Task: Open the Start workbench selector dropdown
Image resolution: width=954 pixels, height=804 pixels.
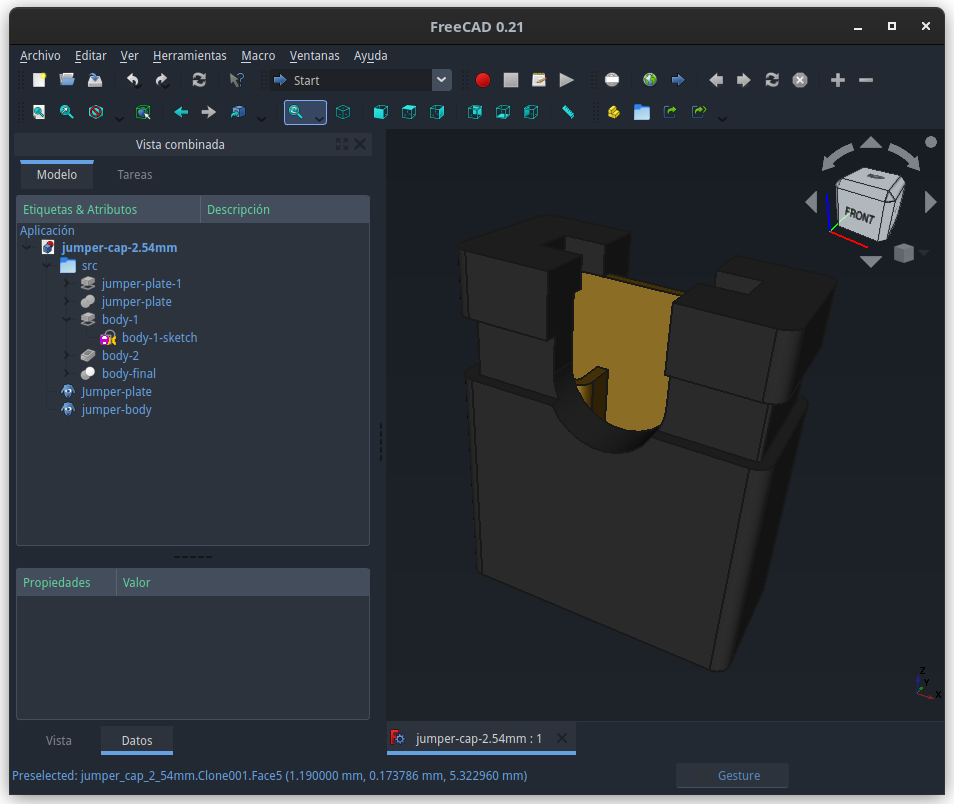Action: click(442, 80)
